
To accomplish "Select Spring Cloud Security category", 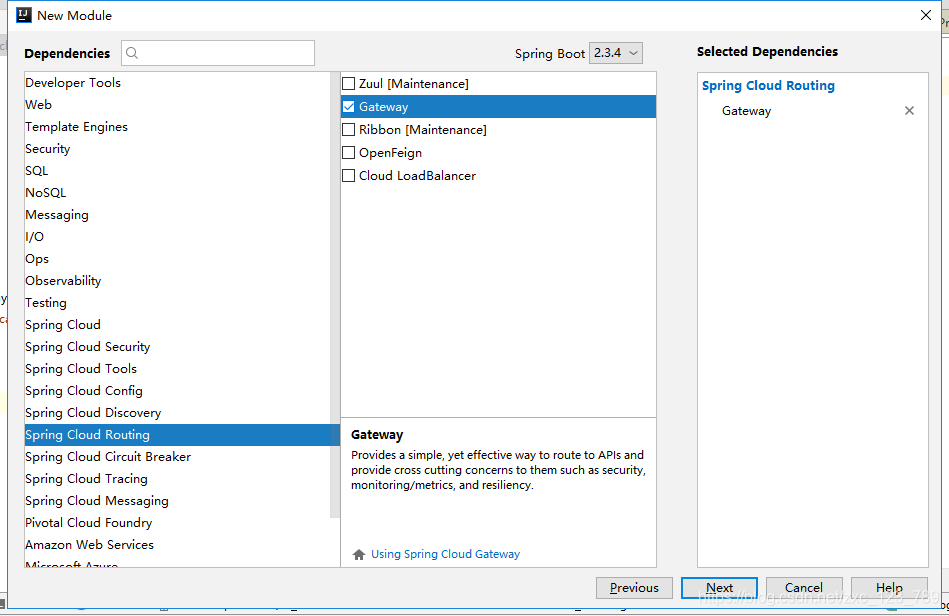I will (178, 347).
